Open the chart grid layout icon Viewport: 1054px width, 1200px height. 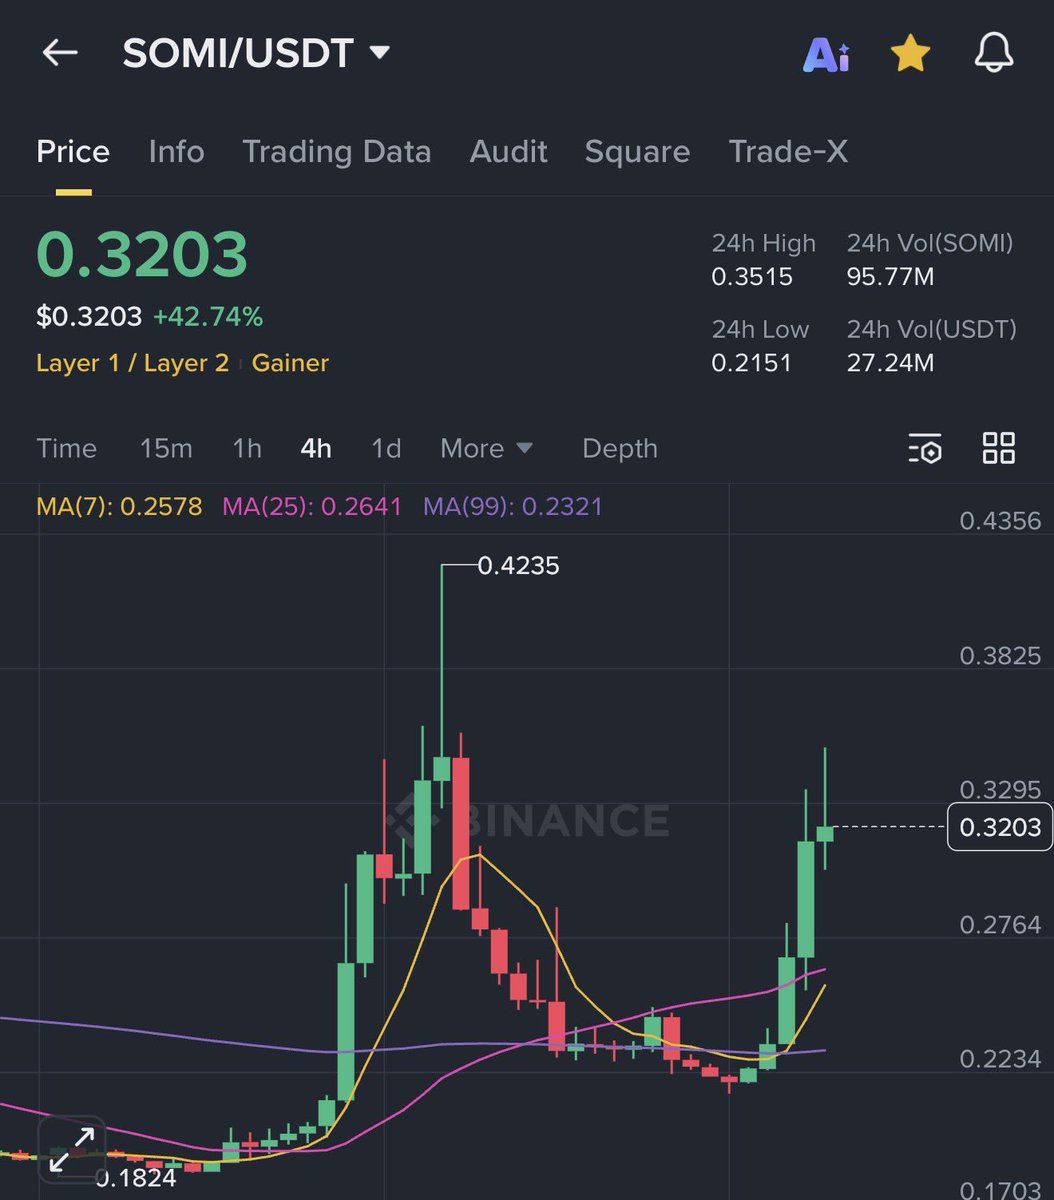998,448
